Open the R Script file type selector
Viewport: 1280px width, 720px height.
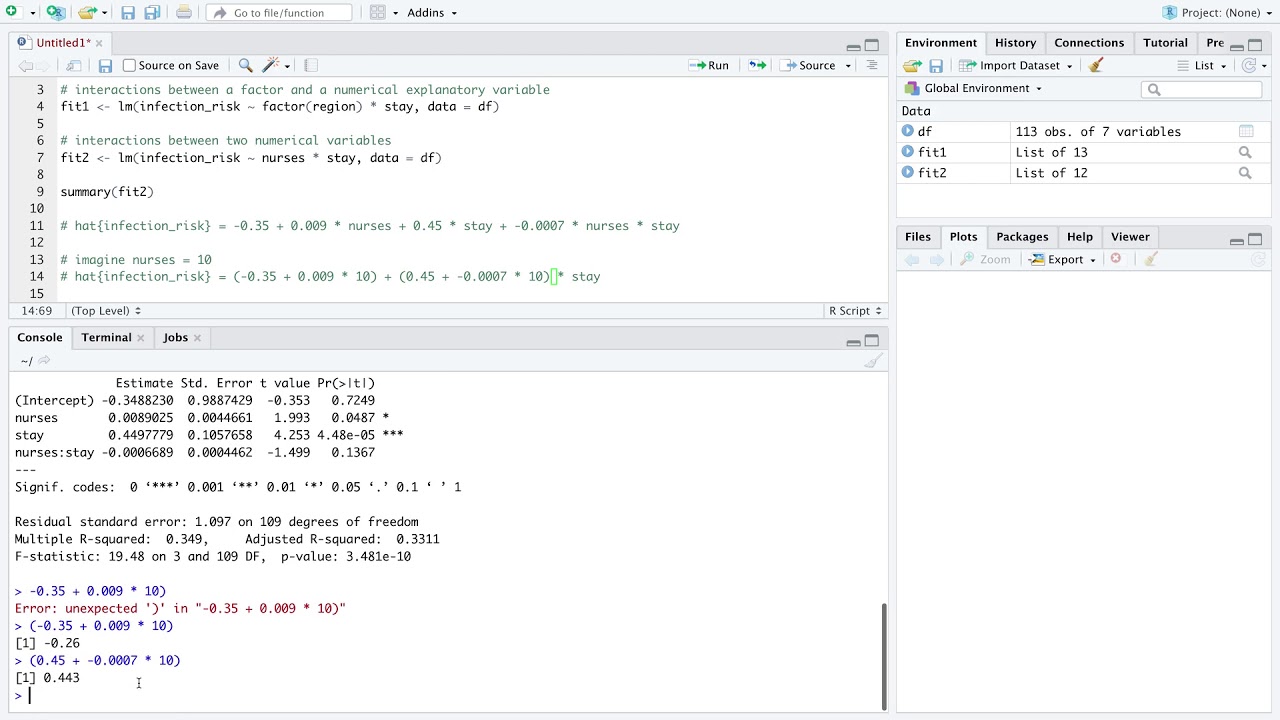[855, 311]
